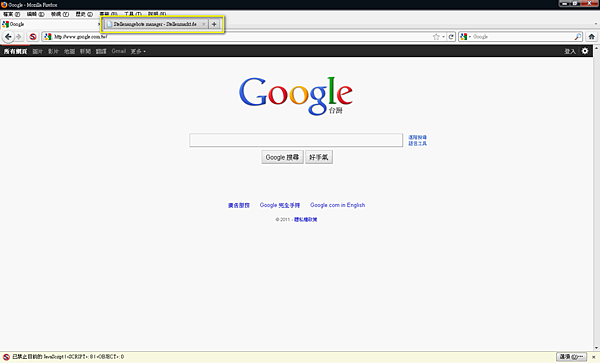Open the 選項 options menu button
Image resolution: width=600 pixels, height=363 pixels.
click(571, 357)
